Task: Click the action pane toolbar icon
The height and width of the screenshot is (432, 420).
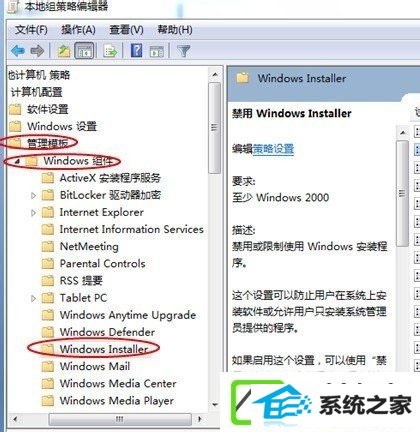Action: (157, 51)
